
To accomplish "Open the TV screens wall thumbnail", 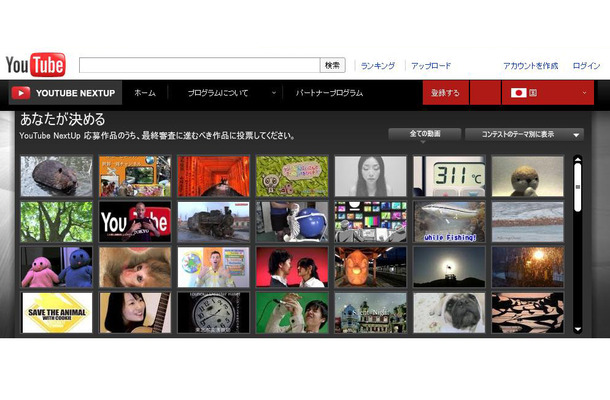I will pos(371,222).
